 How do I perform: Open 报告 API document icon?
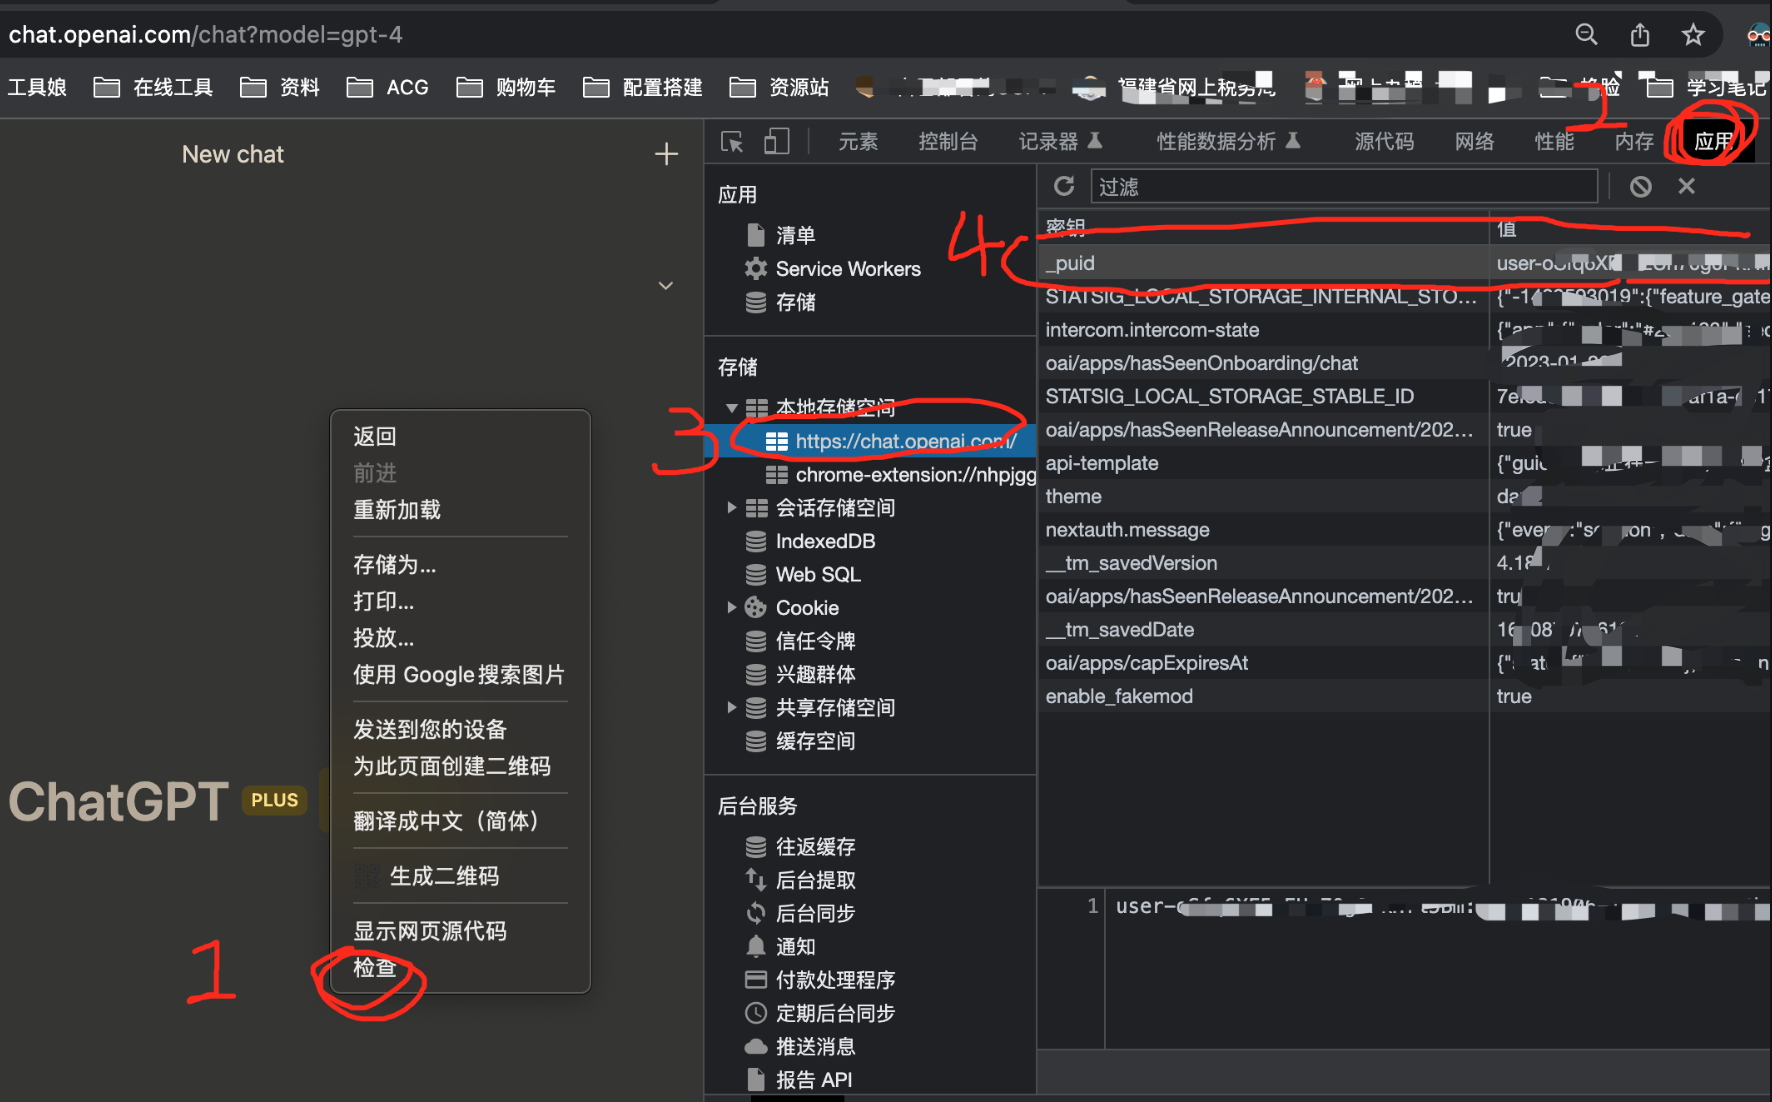(x=756, y=1079)
